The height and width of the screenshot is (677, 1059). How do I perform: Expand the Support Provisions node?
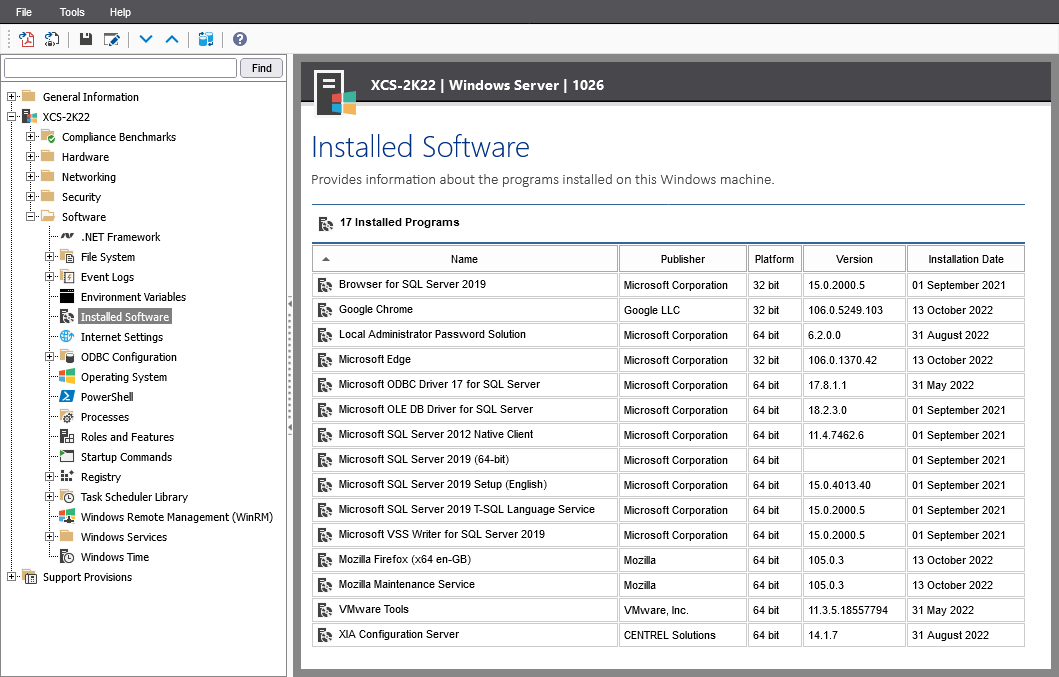(x=11, y=576)
